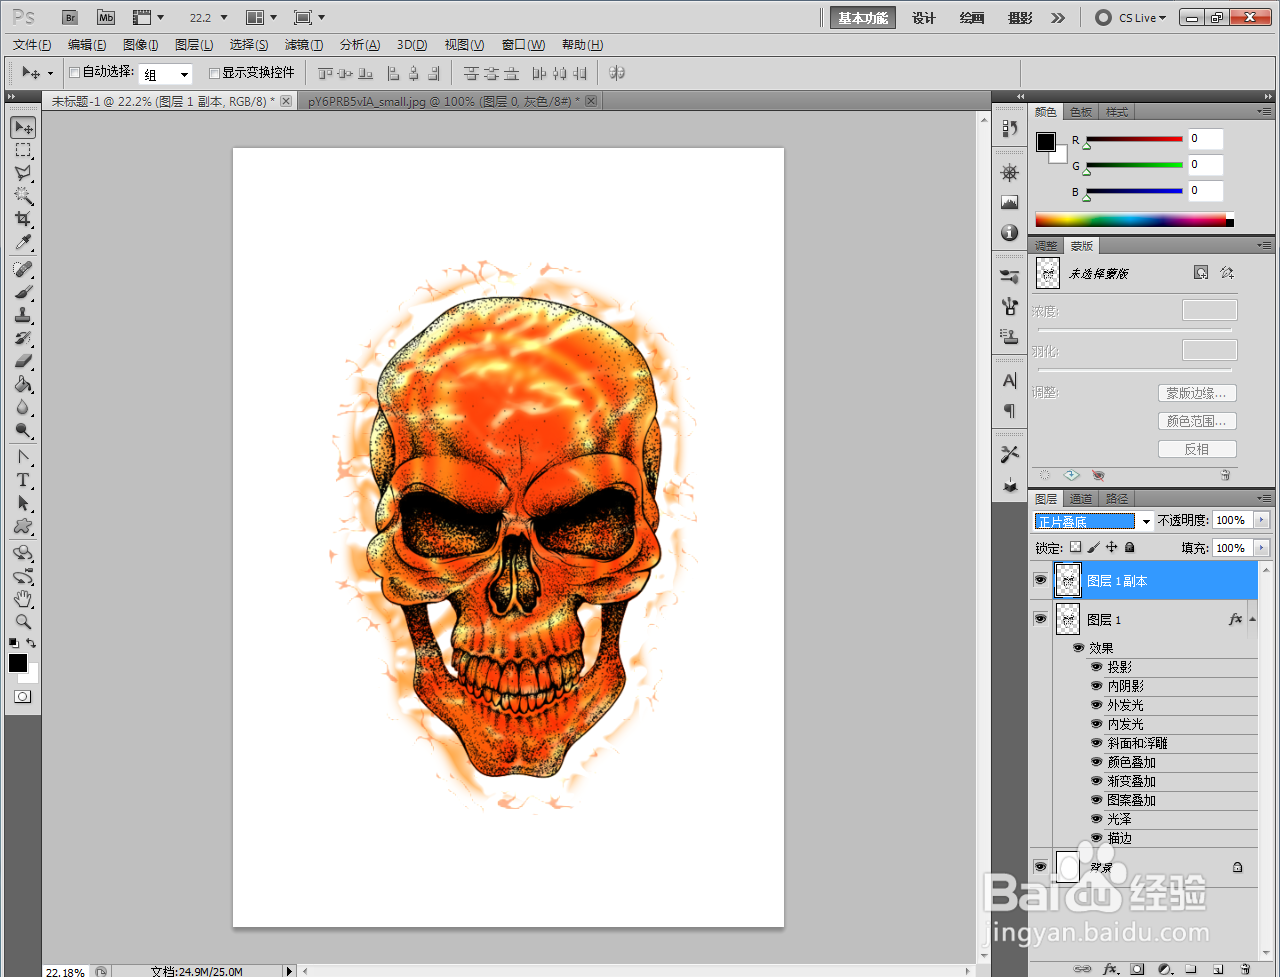Select the Move tool
1280x977 pixels.
click(23, 127)
